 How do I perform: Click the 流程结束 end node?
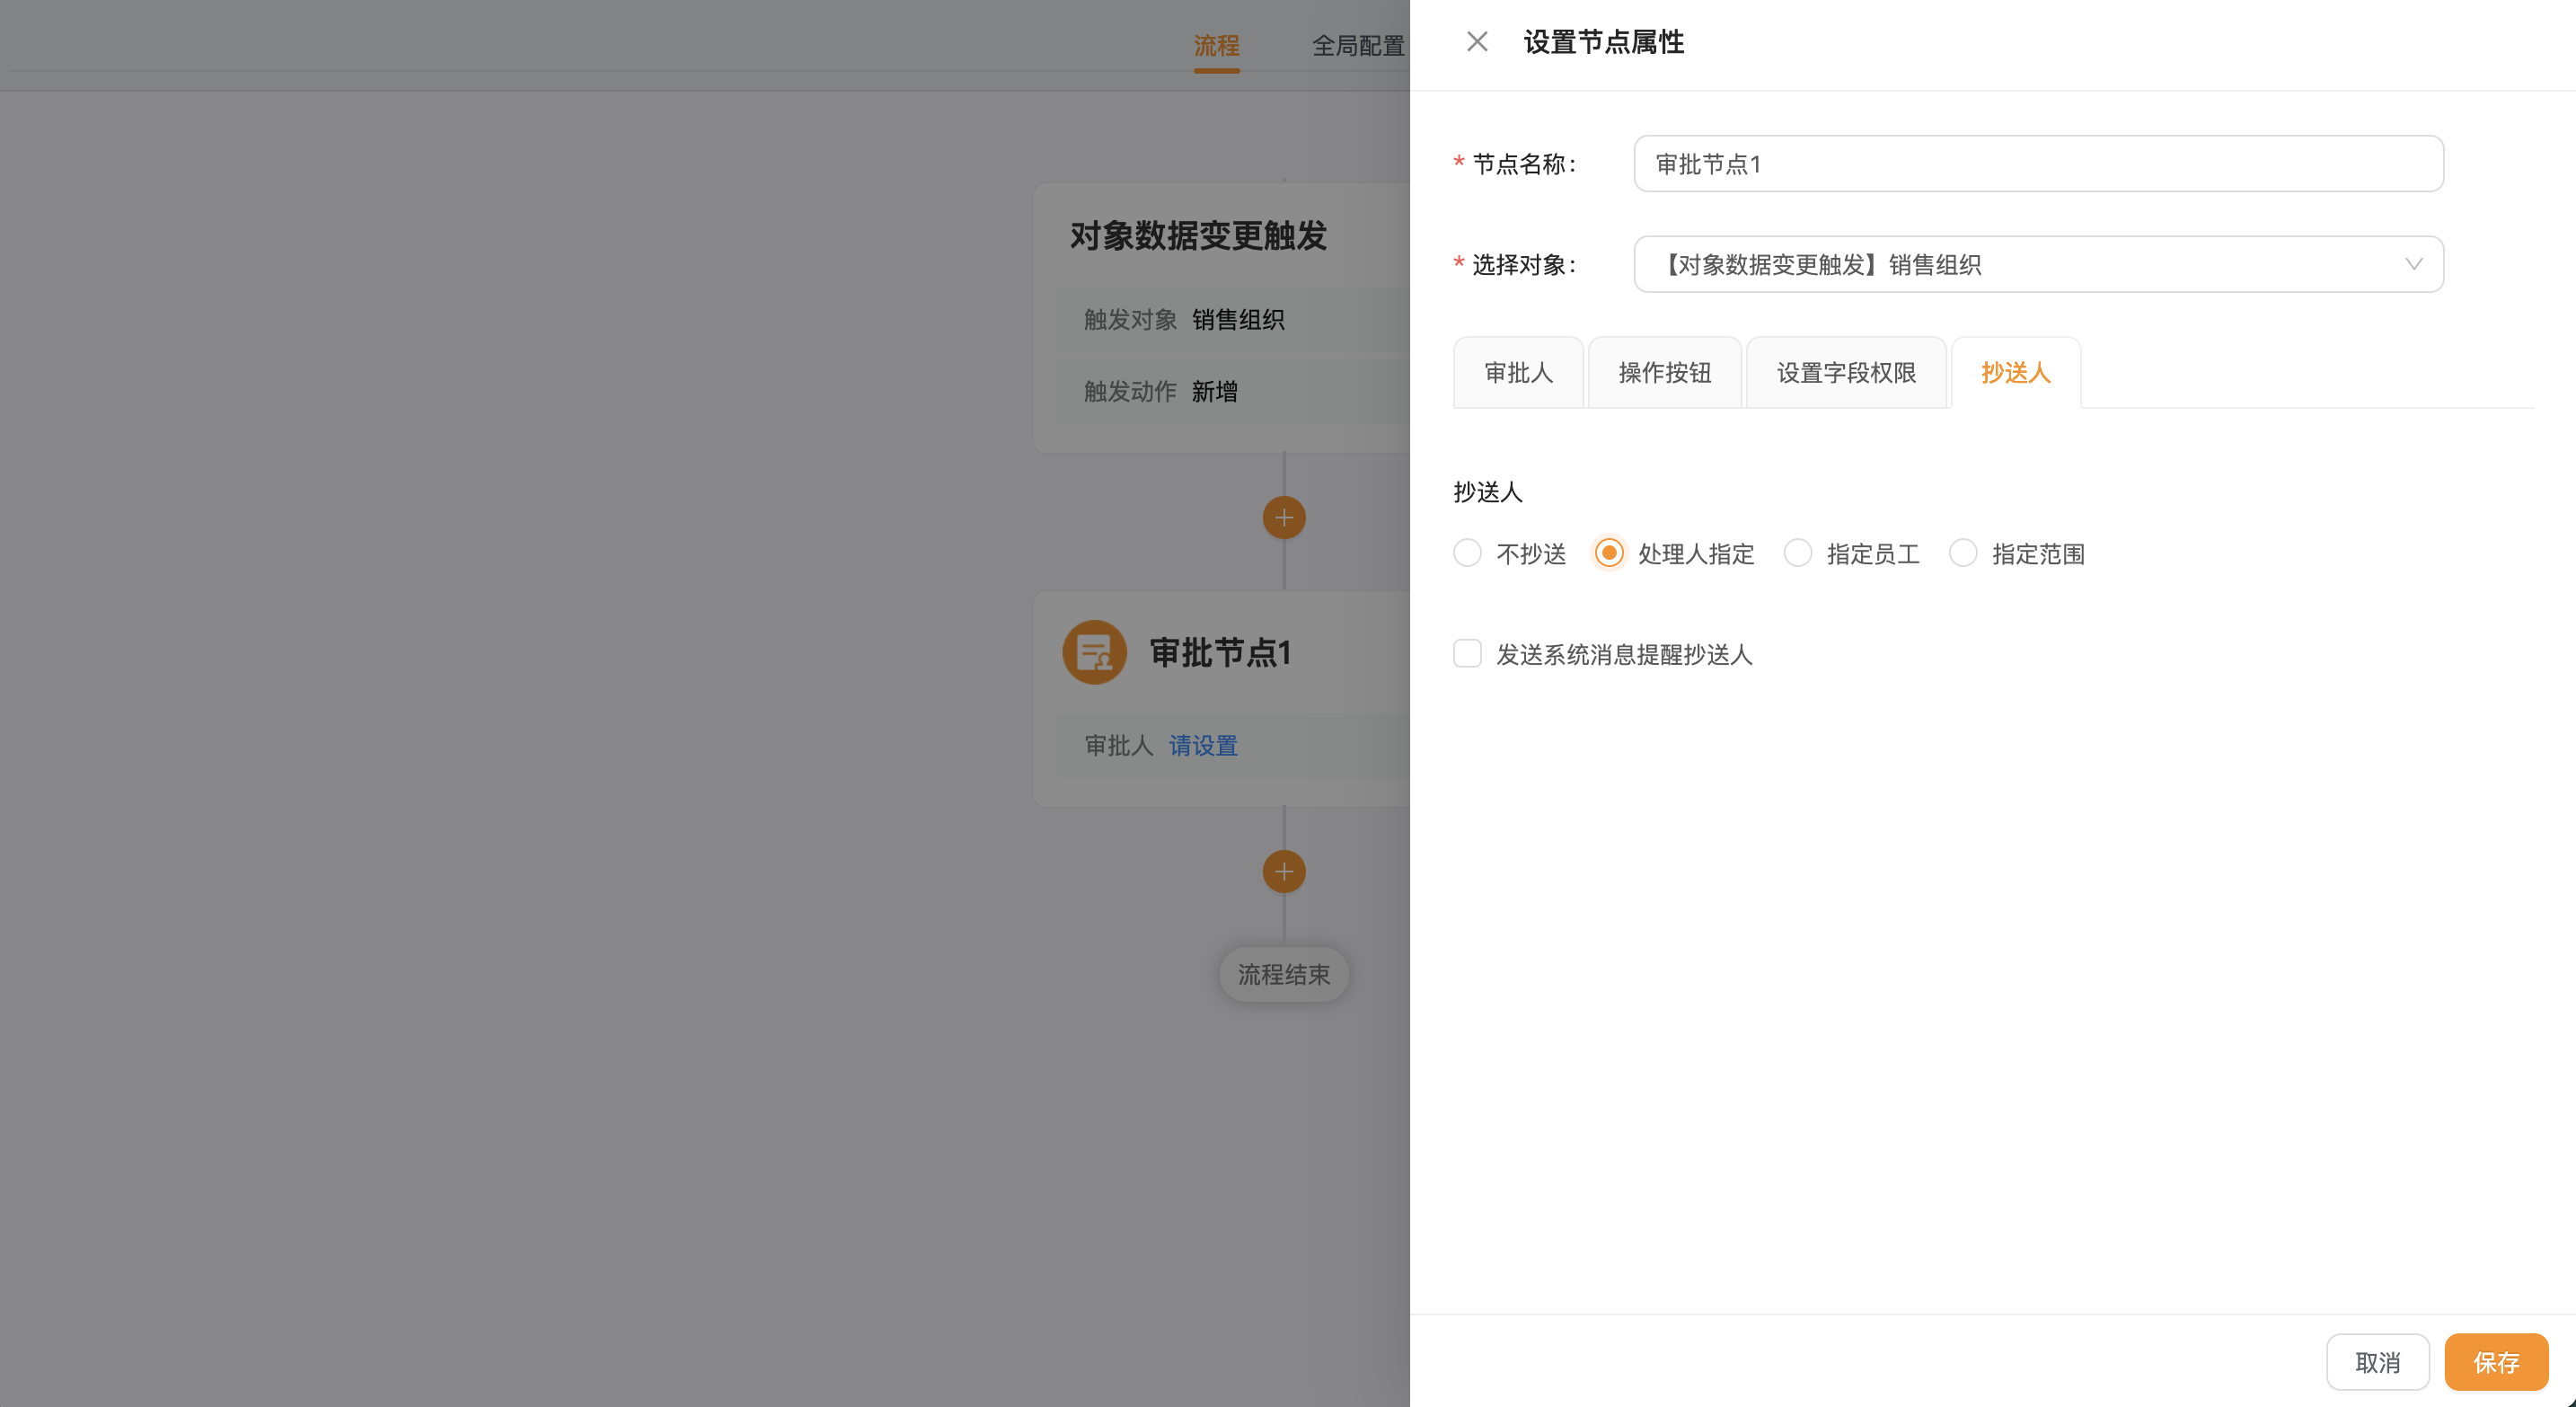click(1284, 975)
